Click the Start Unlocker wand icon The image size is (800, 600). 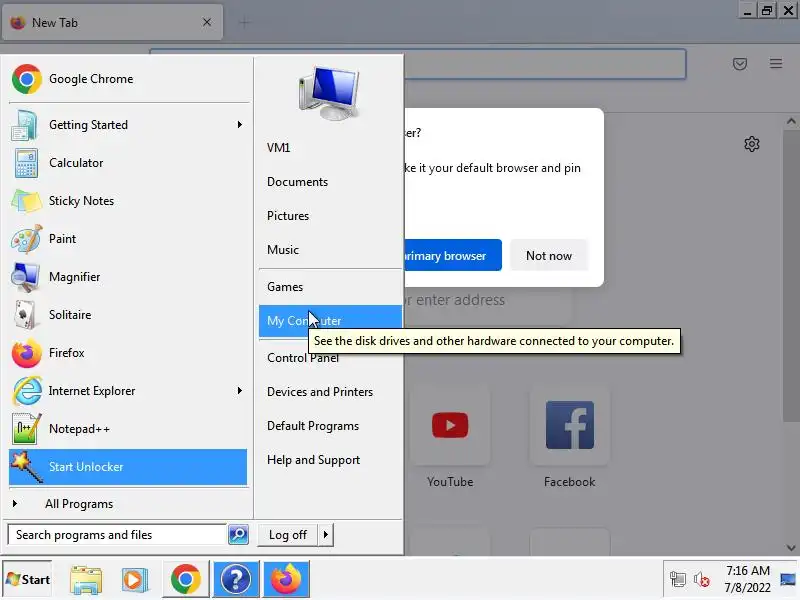[x=27, y=467]
